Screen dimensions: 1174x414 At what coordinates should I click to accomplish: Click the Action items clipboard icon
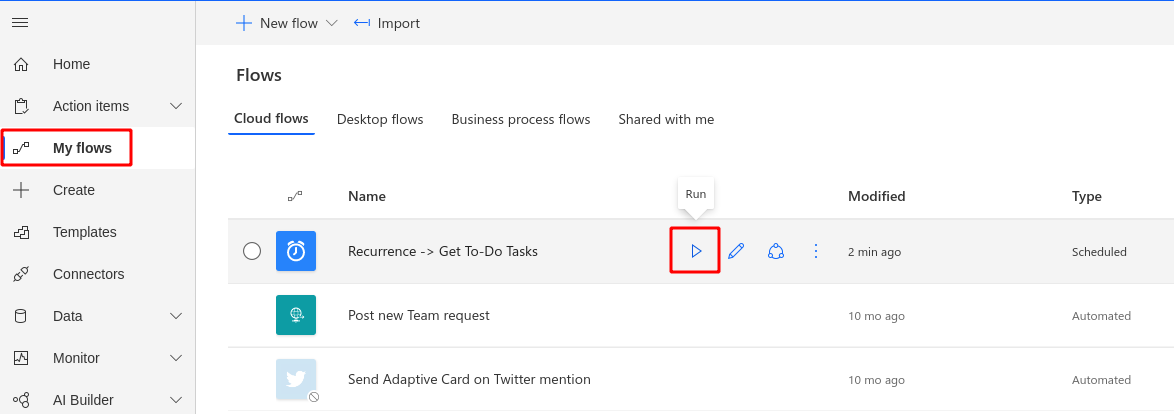coord(21,106)
